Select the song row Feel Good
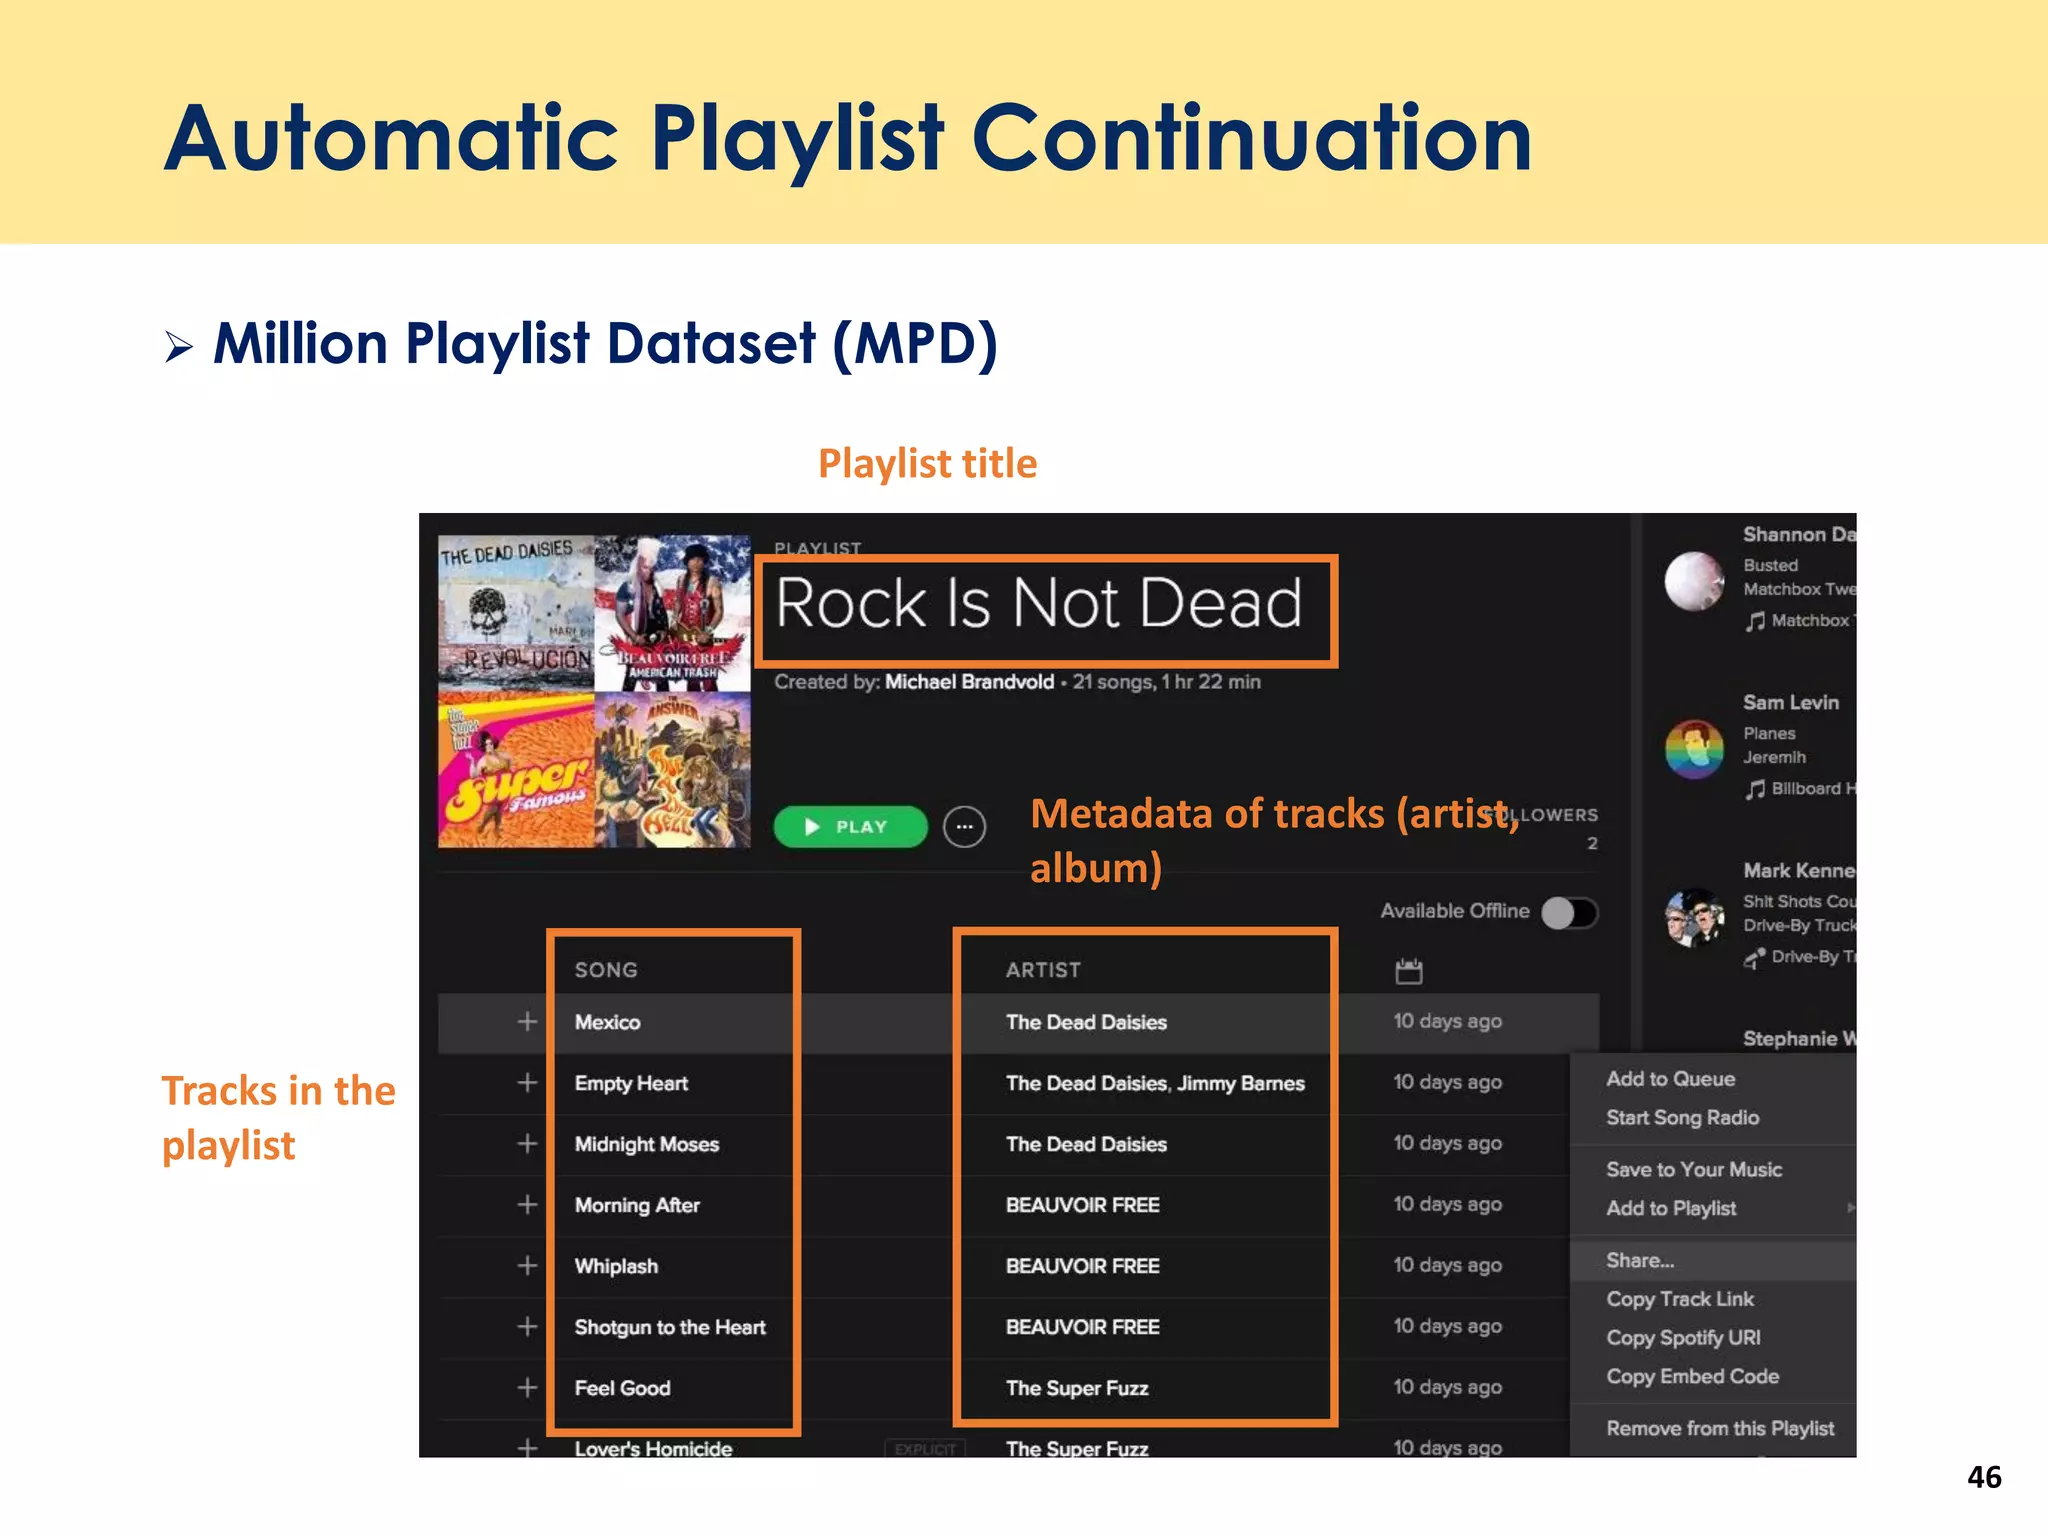The width and height of the screenshot is (2048, 1536). pyautogui.click(x=1004, y=1388)
